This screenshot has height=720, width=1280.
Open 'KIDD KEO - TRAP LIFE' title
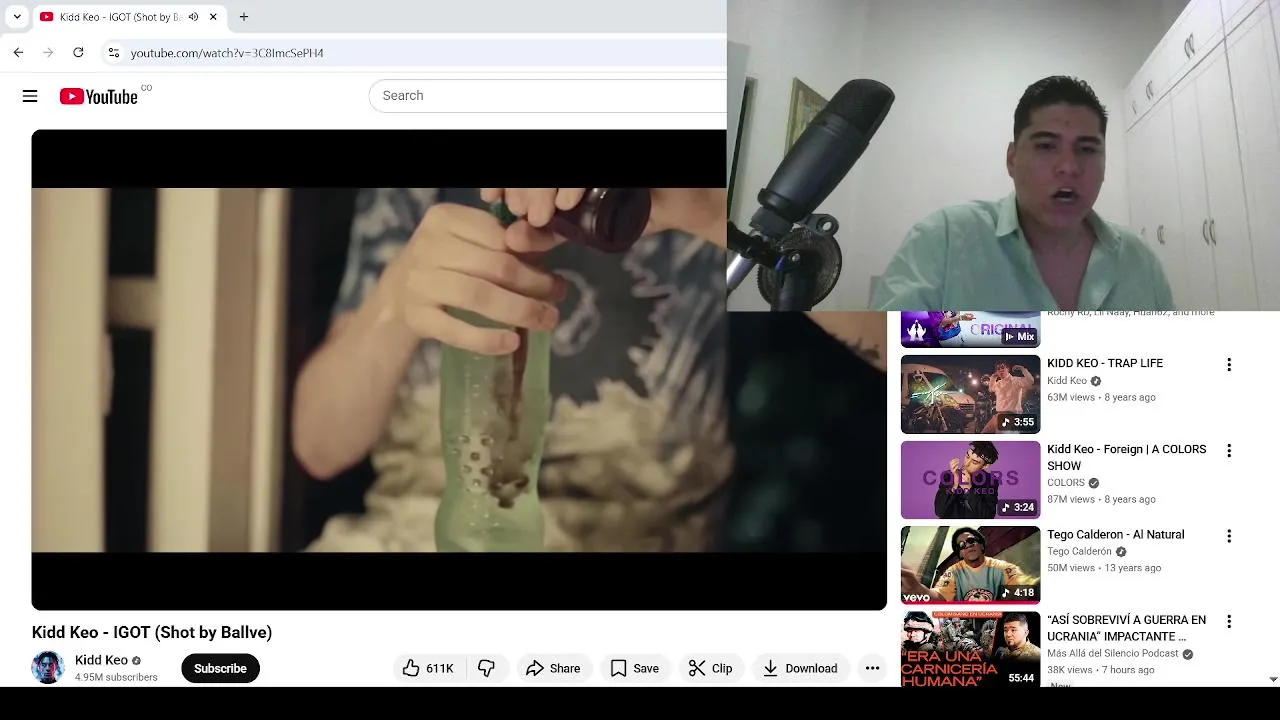(x=1105, y=363)
